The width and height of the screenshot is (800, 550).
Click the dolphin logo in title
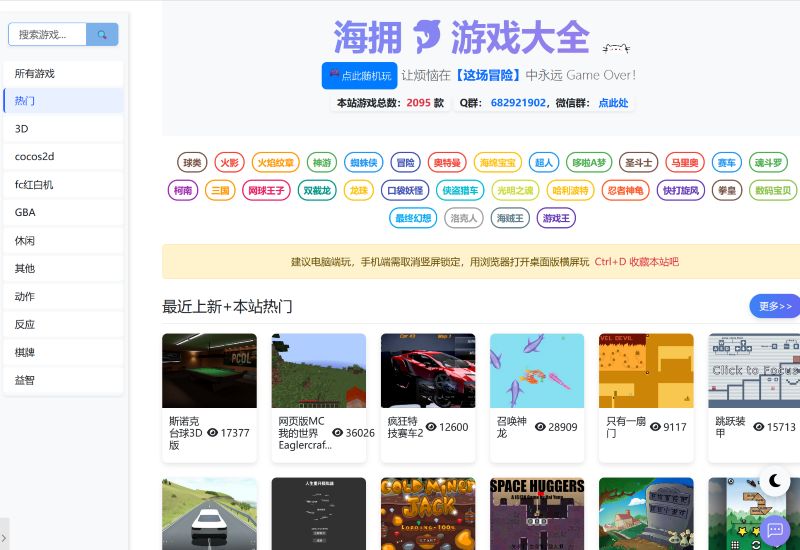(x=426, y=36)
